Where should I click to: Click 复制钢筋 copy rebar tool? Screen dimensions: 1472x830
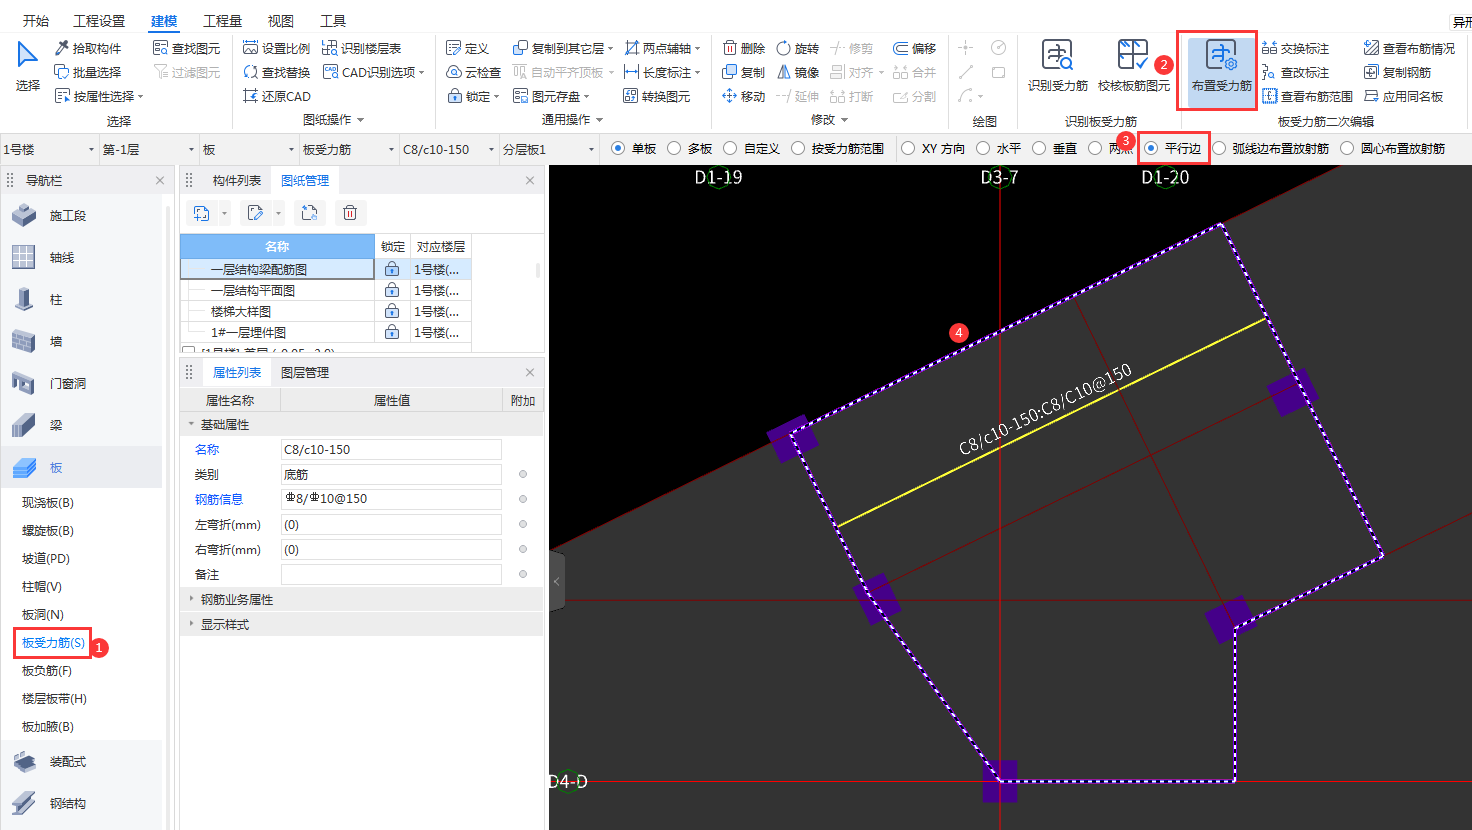[x=1398, y=72]
